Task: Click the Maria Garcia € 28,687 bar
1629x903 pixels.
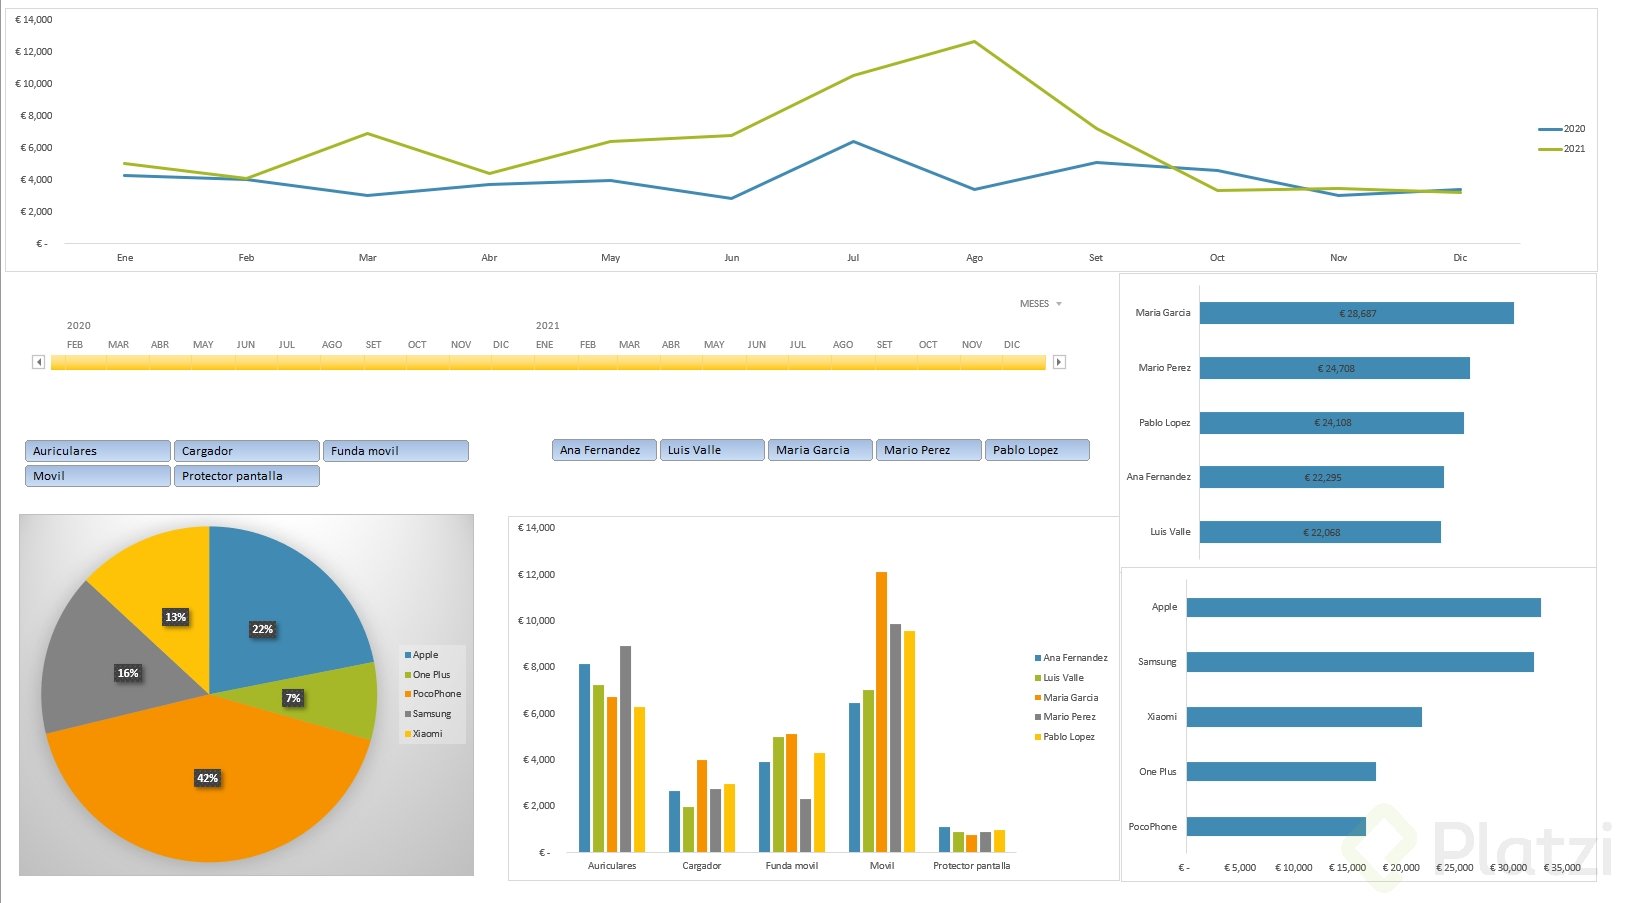Action: pyautogui.click(x=1357, y=313)
